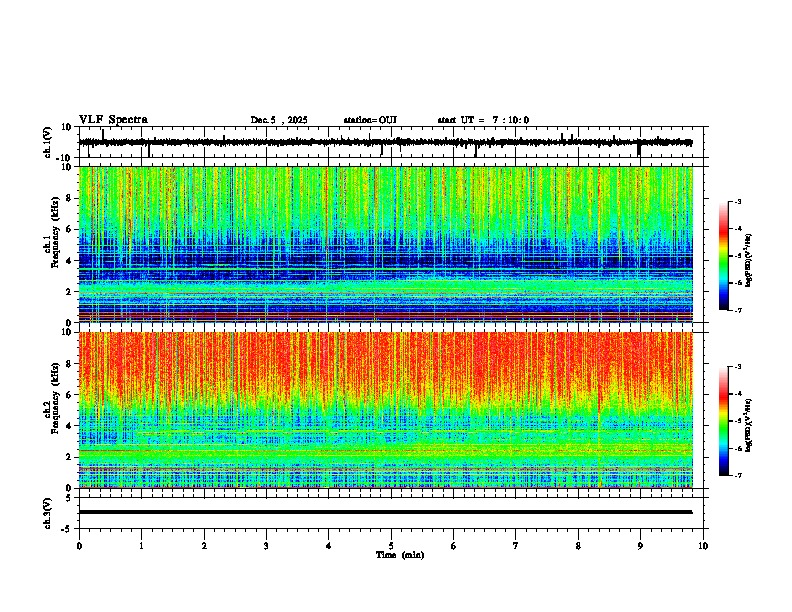Click the x-axis tick label "3"

[x=266, y=546]
